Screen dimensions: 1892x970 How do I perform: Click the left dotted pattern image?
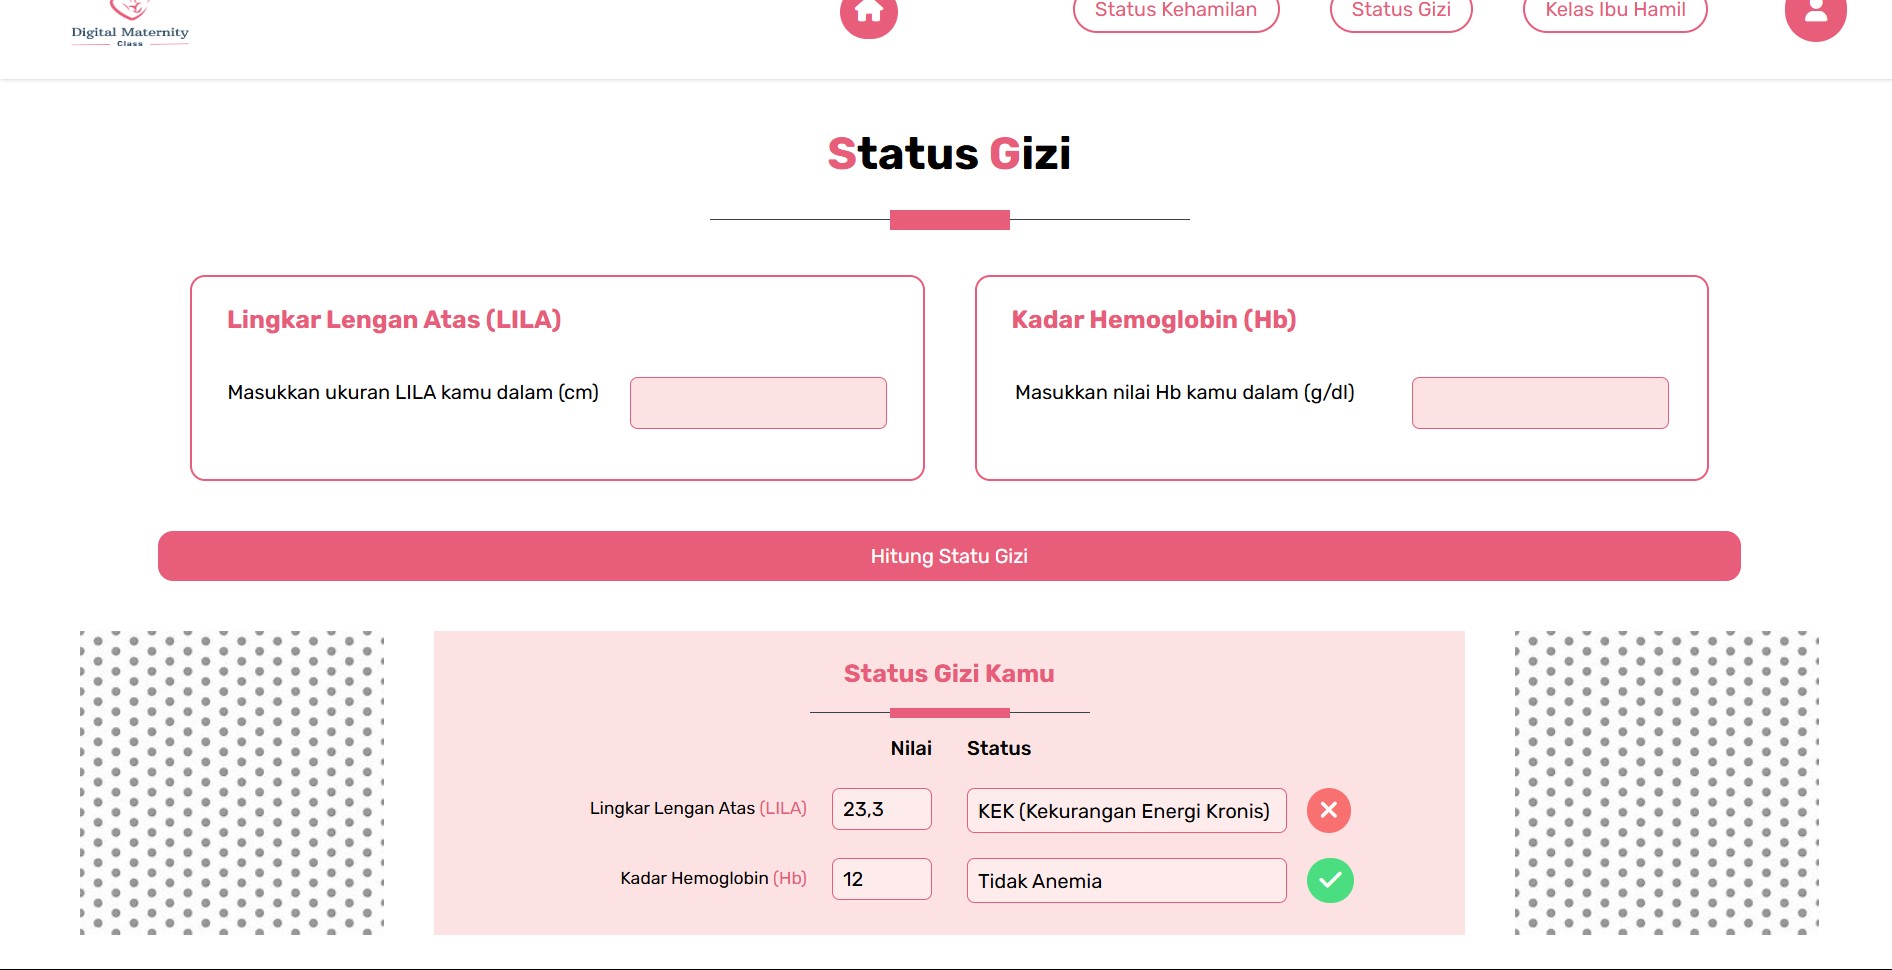[232, 783]
